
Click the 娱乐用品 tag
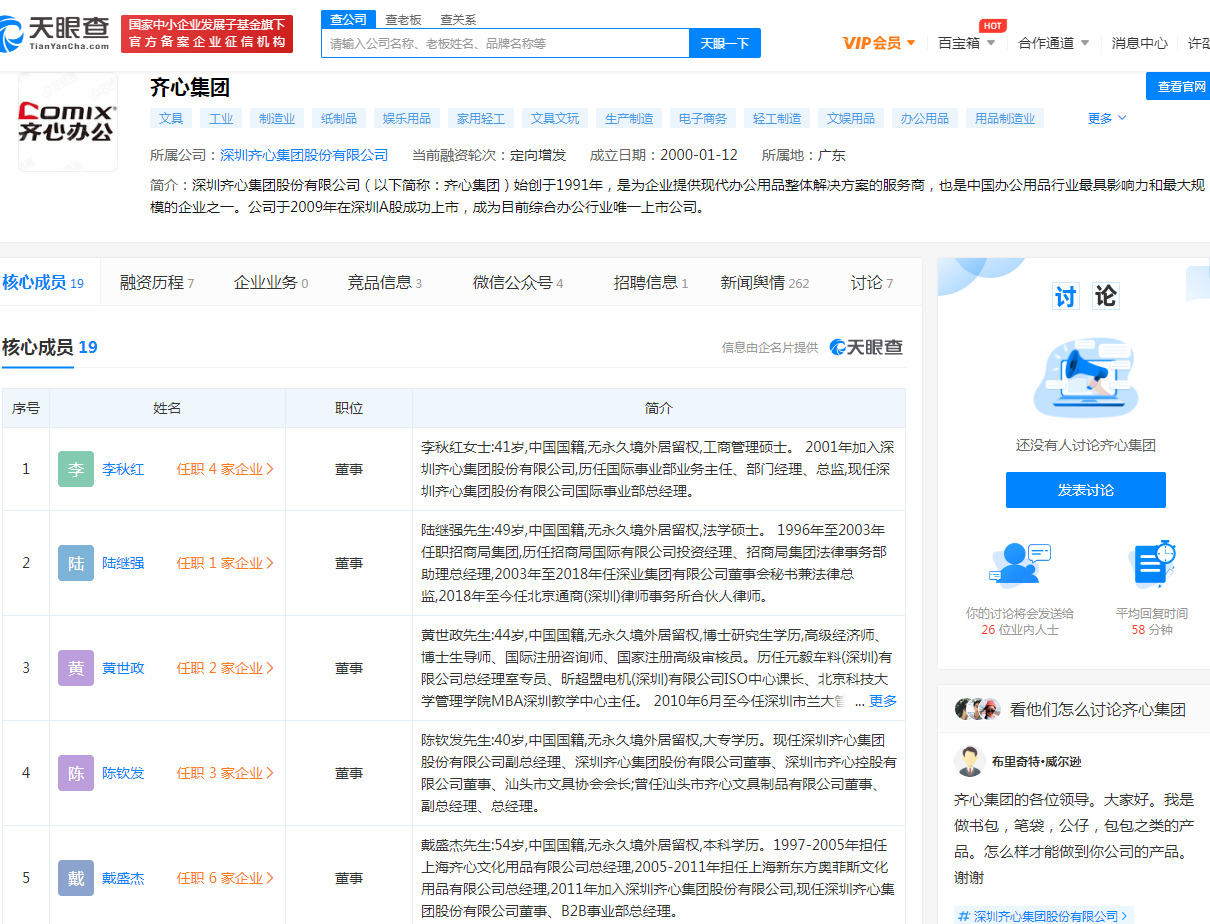[407, 118]
